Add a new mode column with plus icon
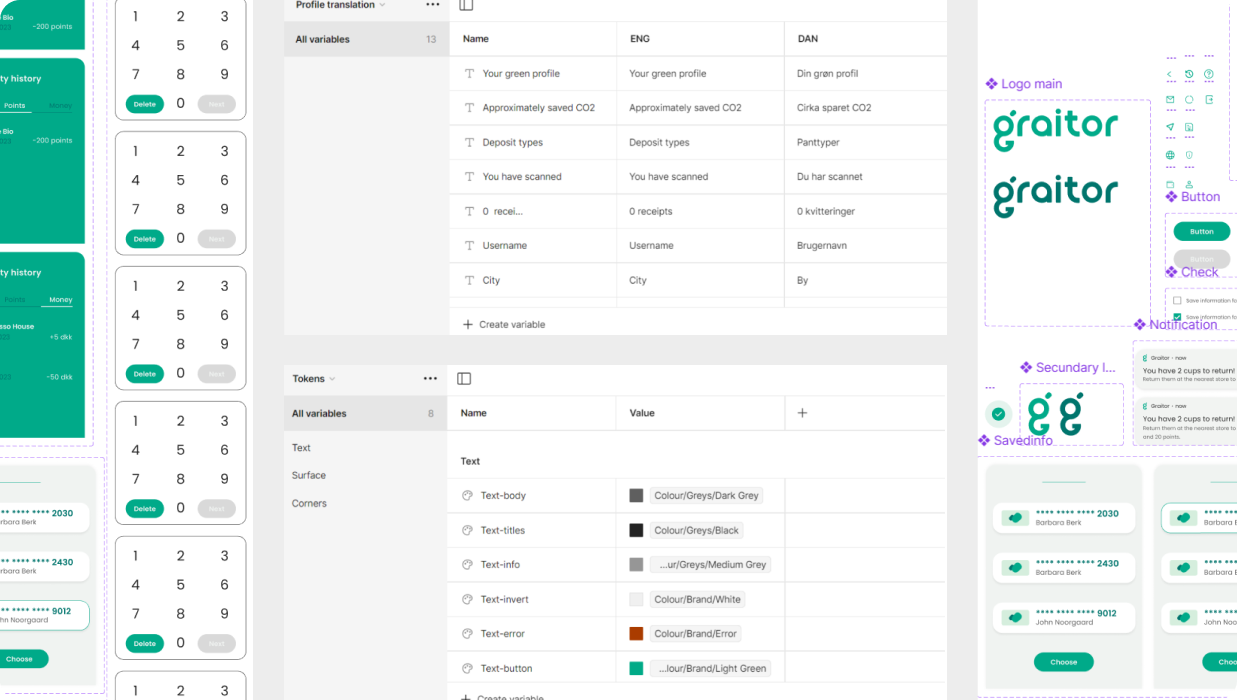 point(802,413)
